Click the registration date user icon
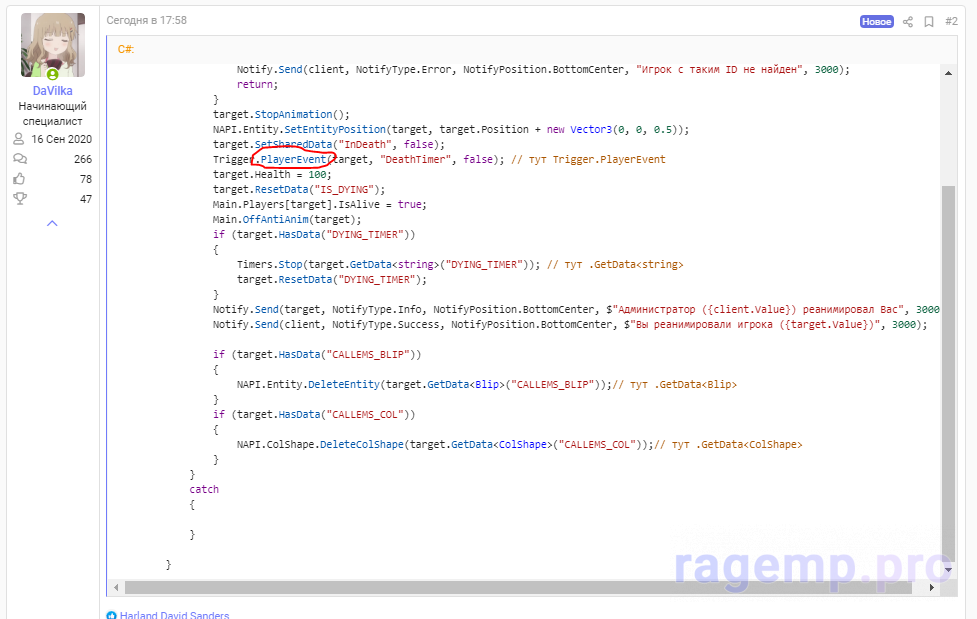This screenshot has width=977, height=619. pos(19,139)
